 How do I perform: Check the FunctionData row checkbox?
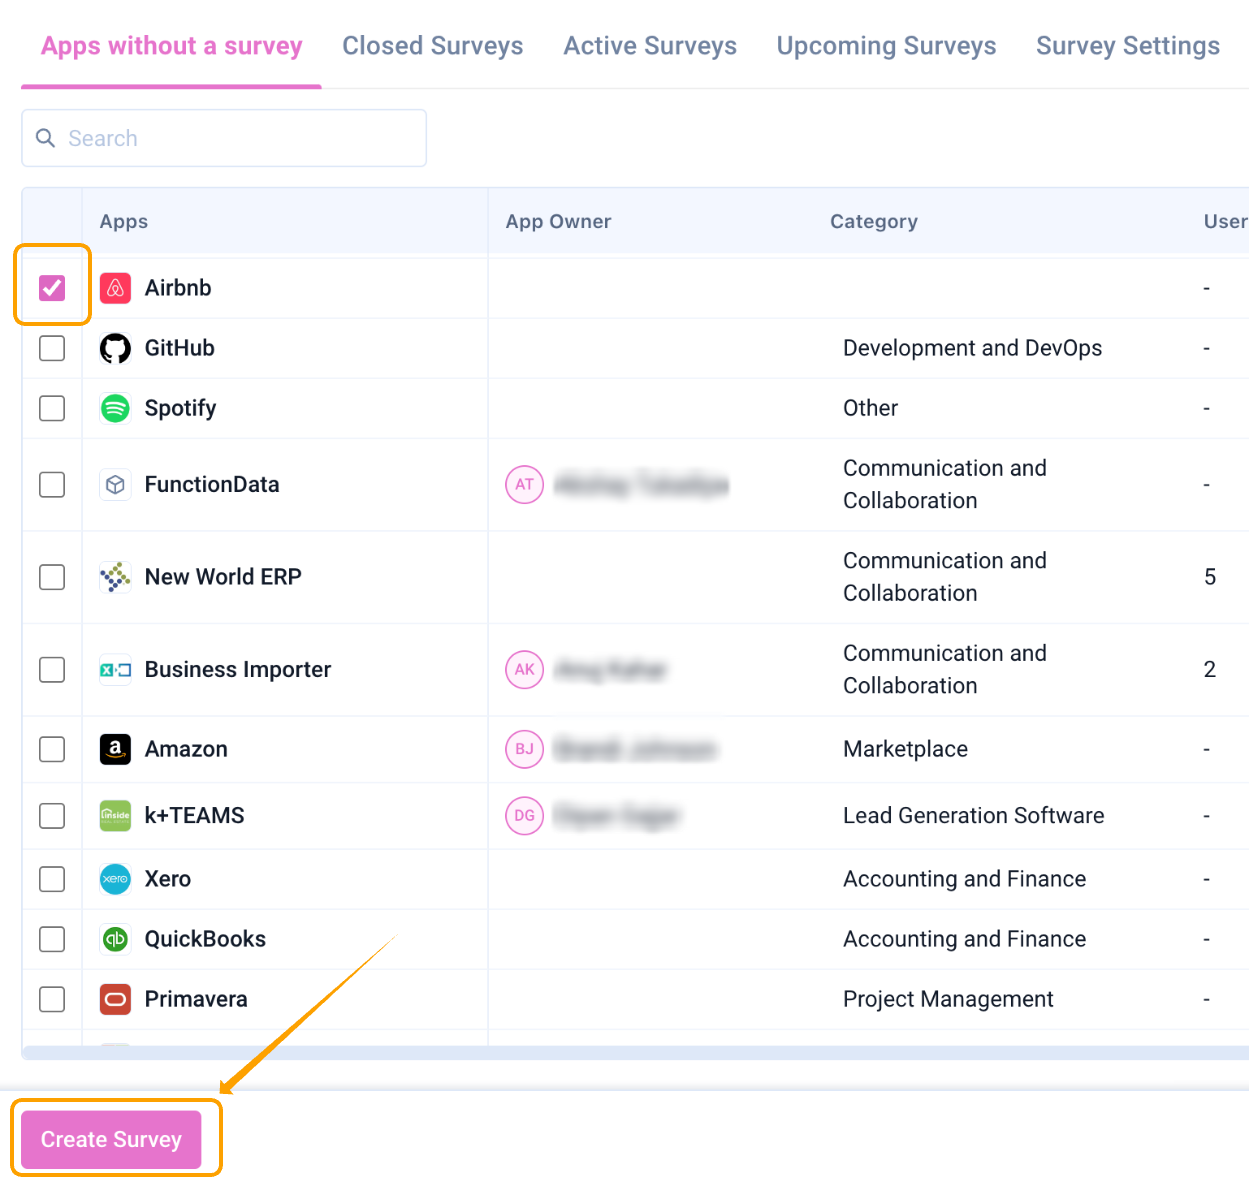click(52, 485)
